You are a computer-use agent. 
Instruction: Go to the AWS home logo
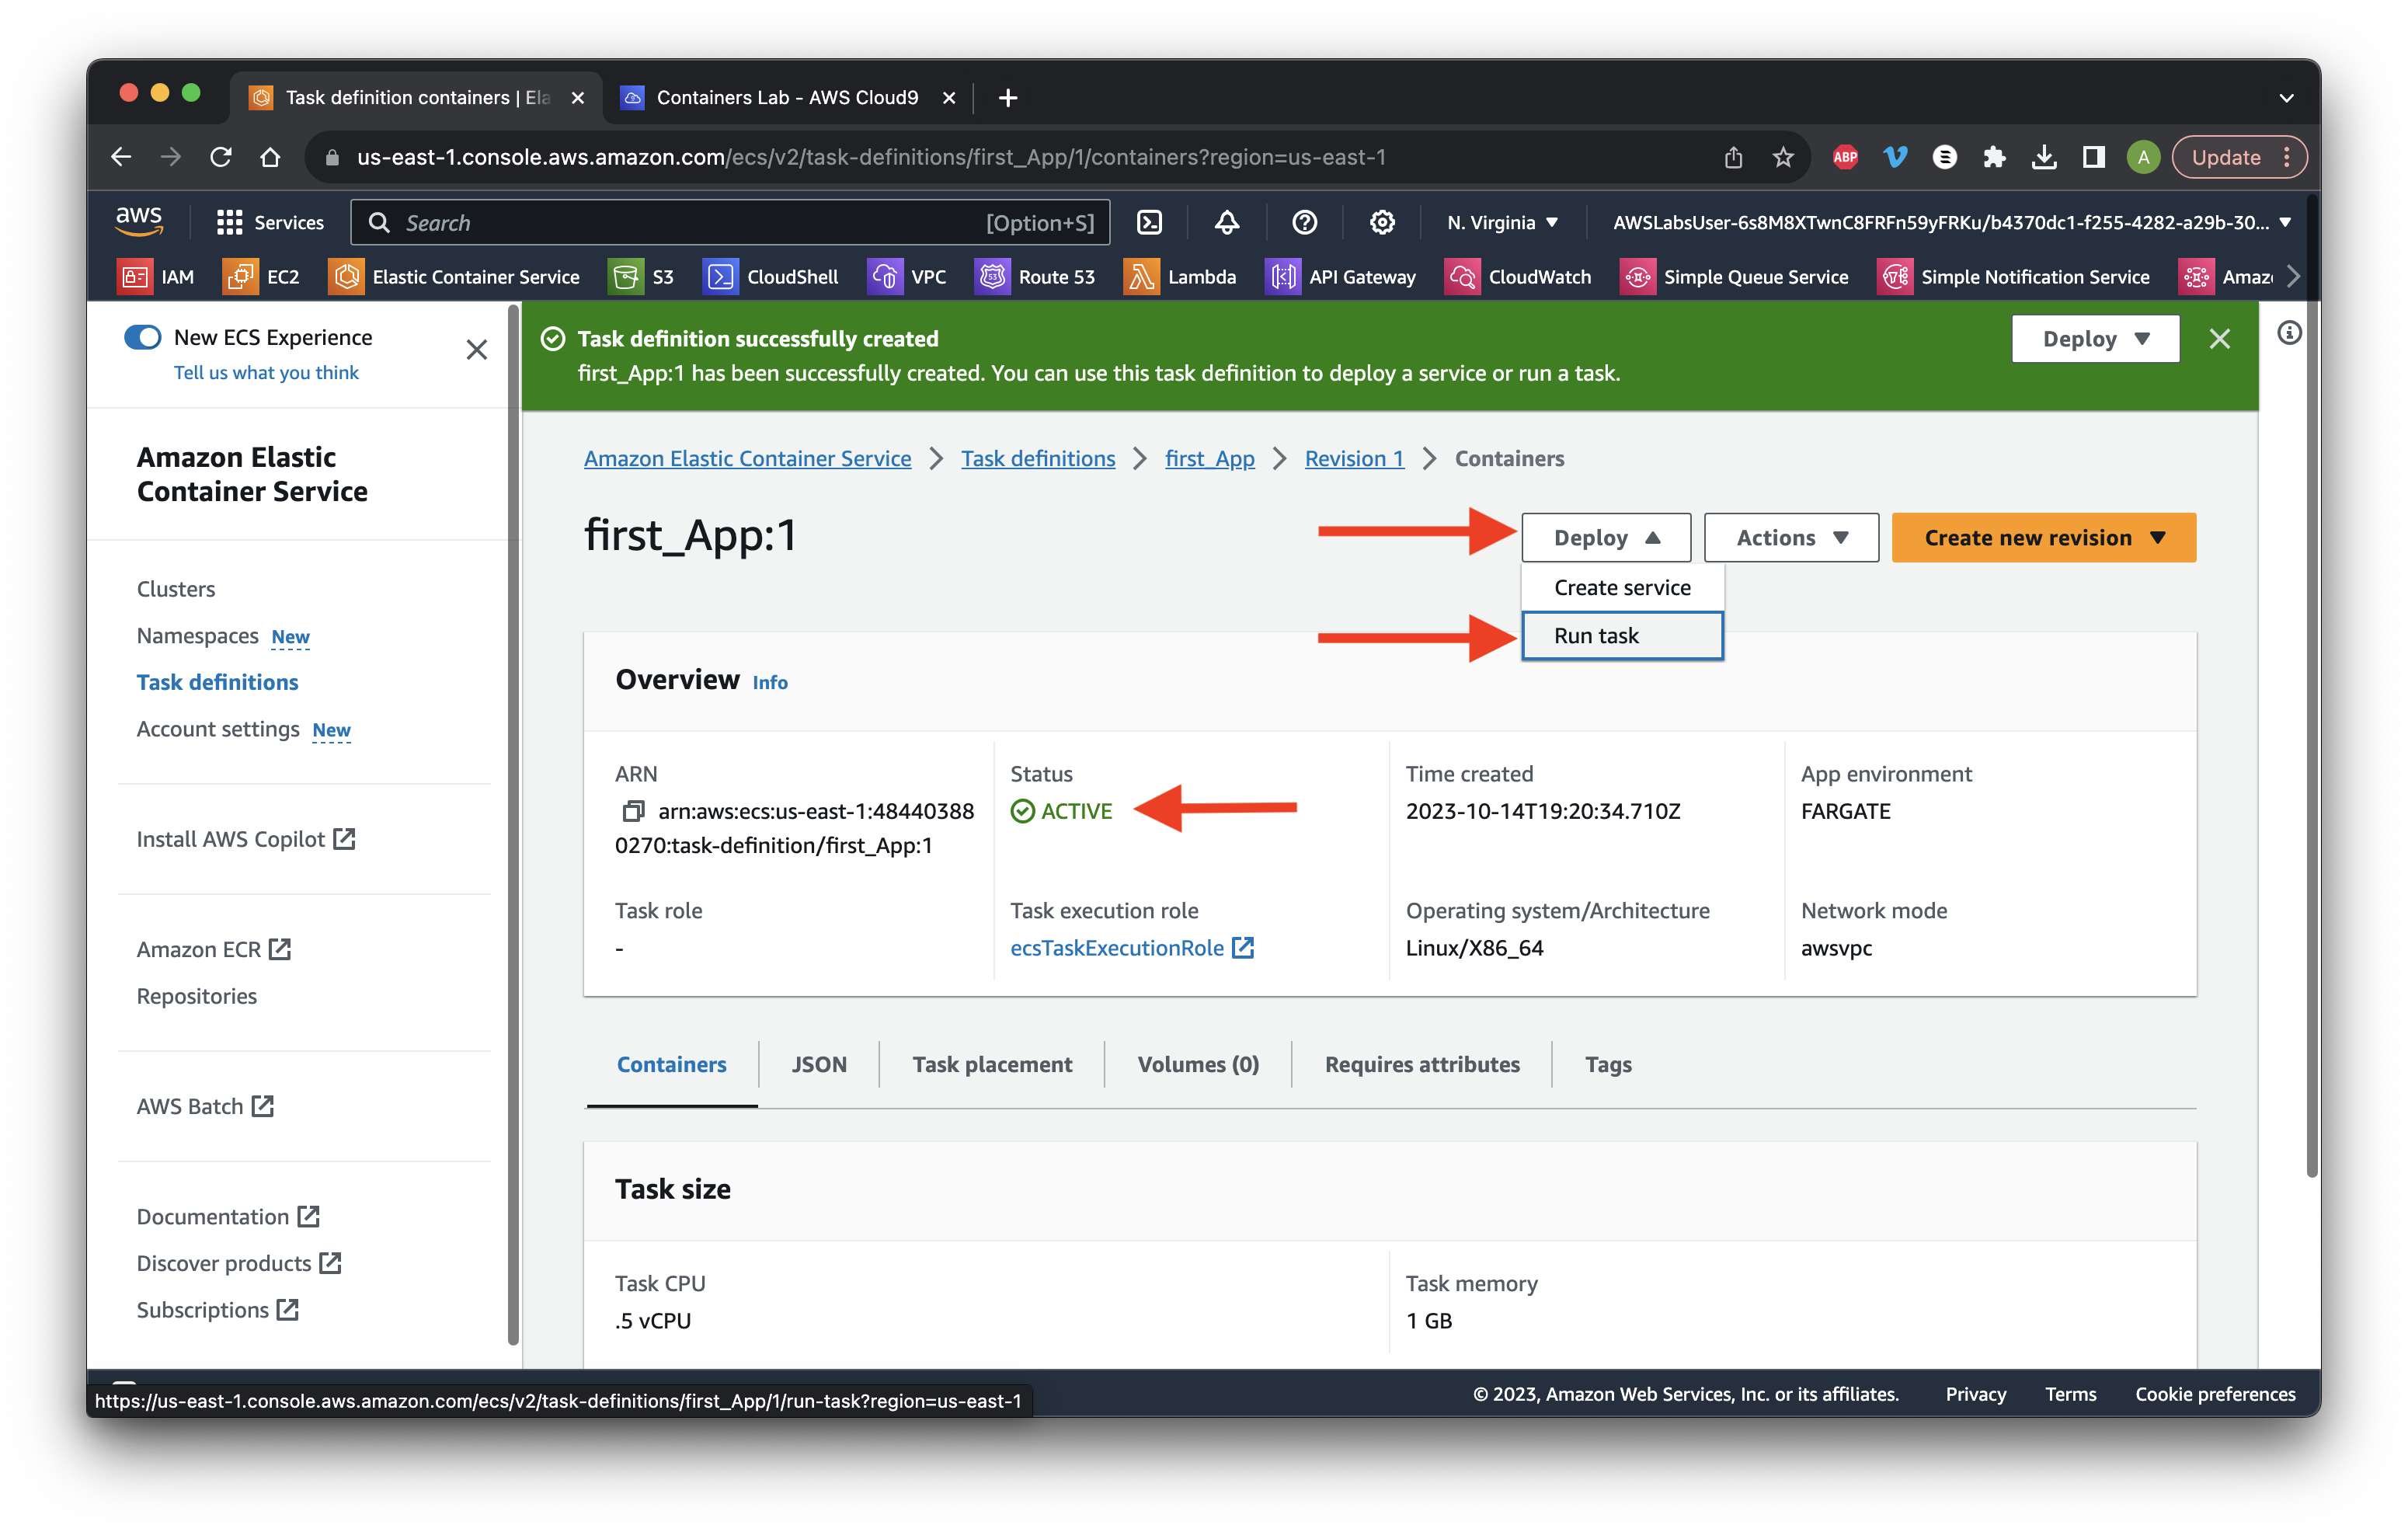coord(139,221)
